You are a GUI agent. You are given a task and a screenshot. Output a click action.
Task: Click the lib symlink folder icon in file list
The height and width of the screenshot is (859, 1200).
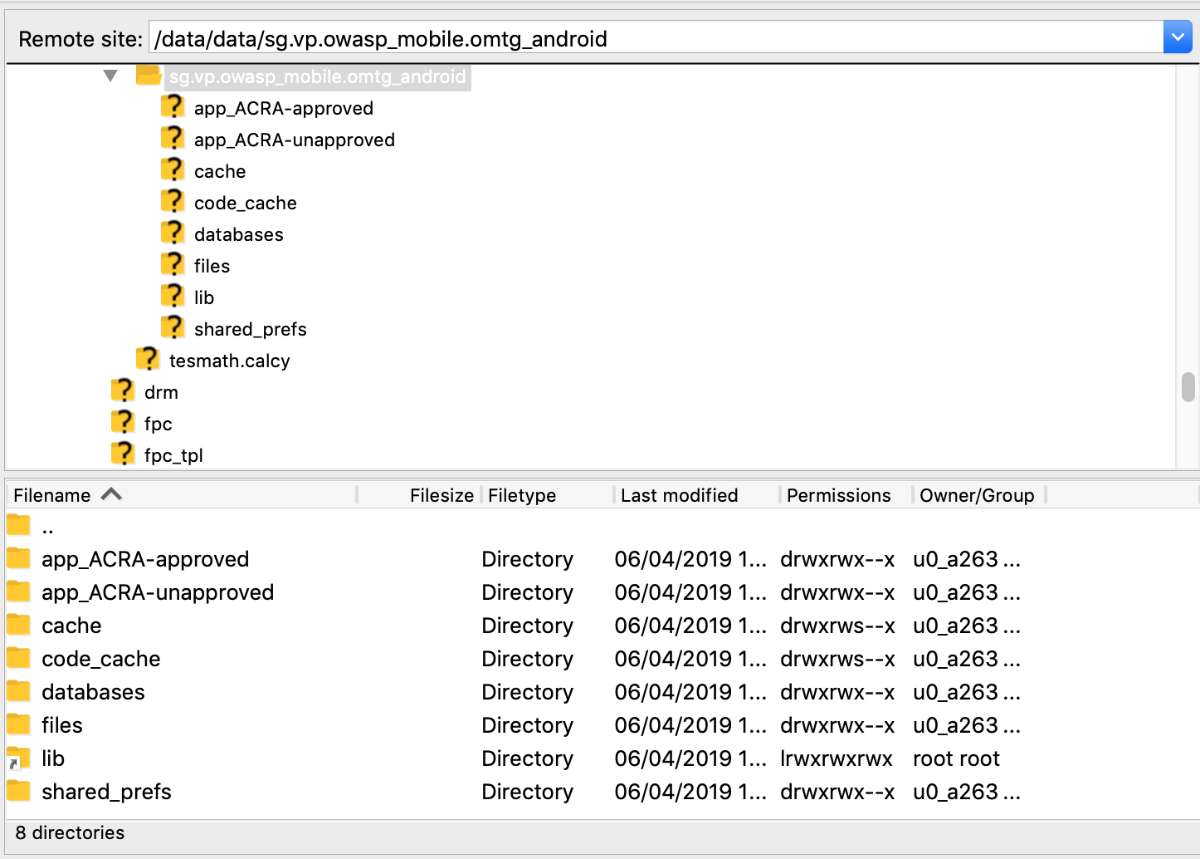click(19, 758)
